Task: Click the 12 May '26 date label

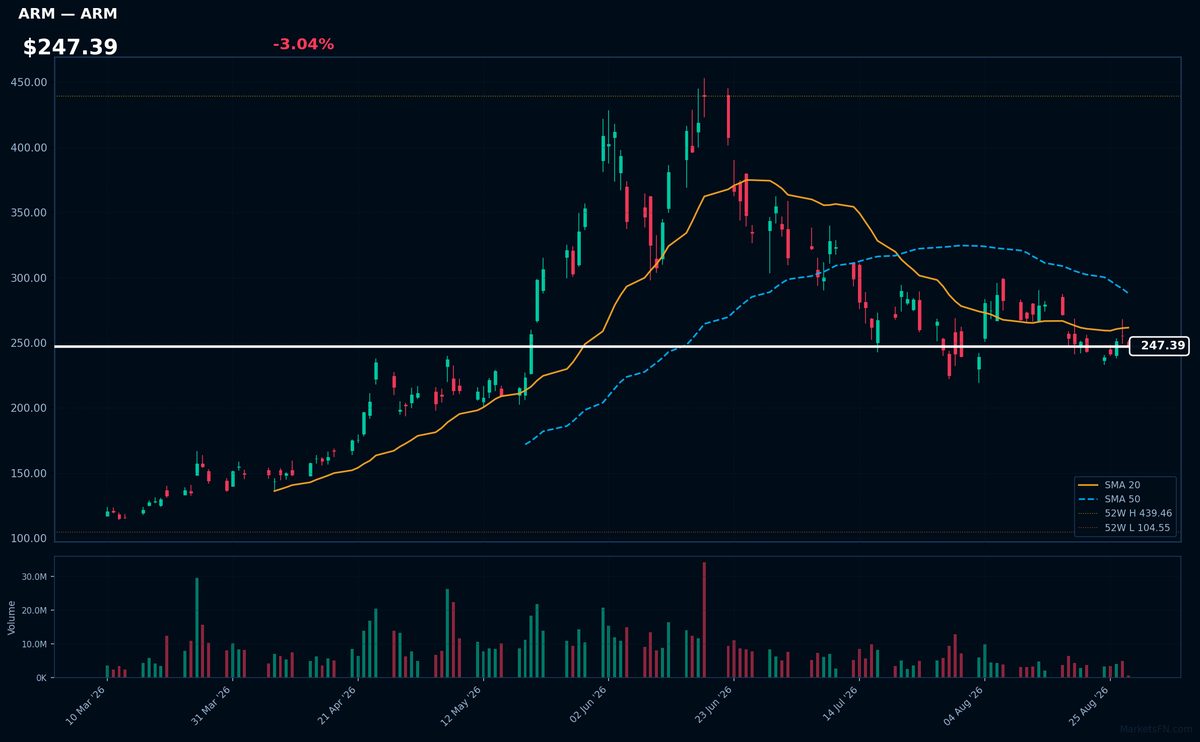Action: click(x=460, y=706)
